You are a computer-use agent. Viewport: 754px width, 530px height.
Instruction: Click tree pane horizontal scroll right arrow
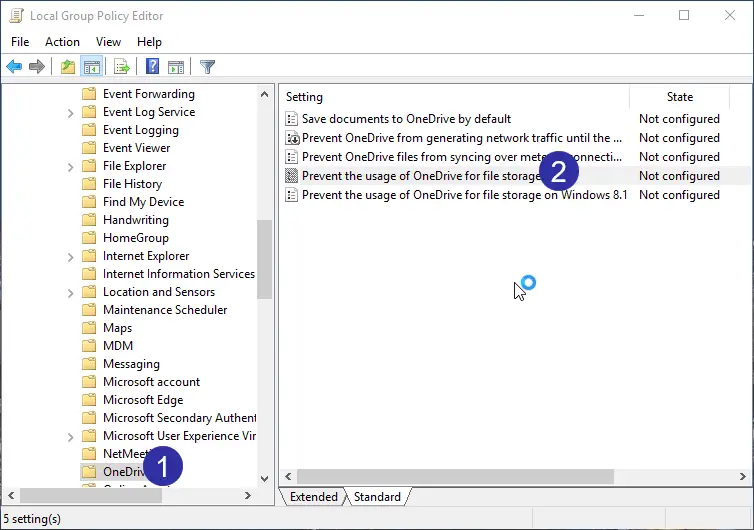[248, 495]
